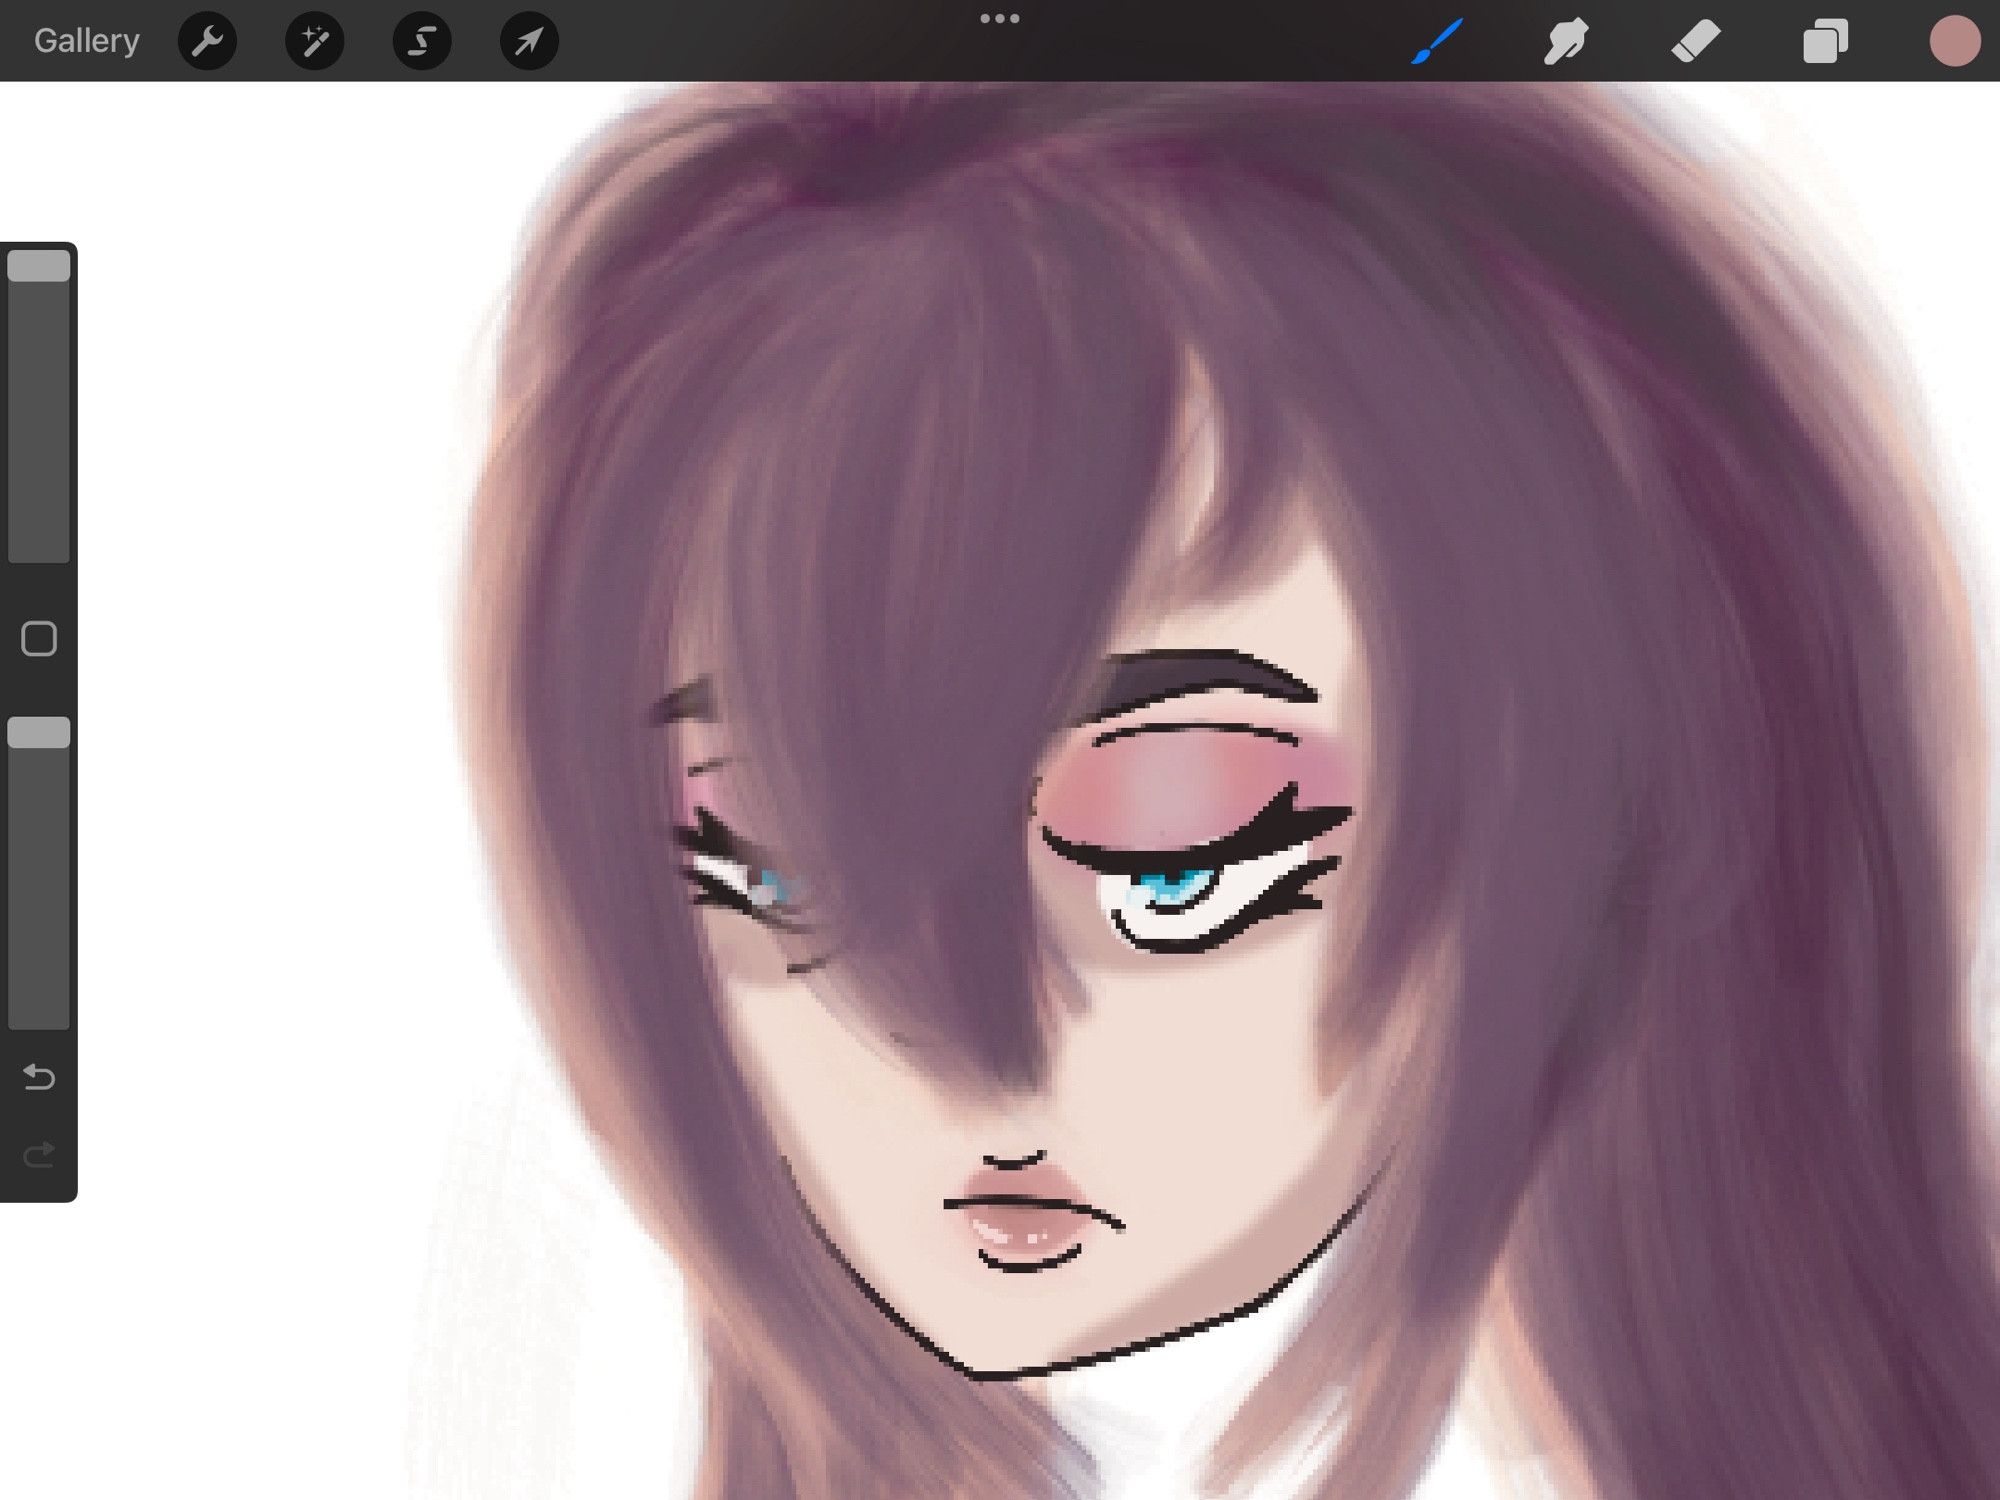Viewport: 2000px width, 1500px height.
Task: Click the brush opacity slider handle
Action: pos(39,732)
